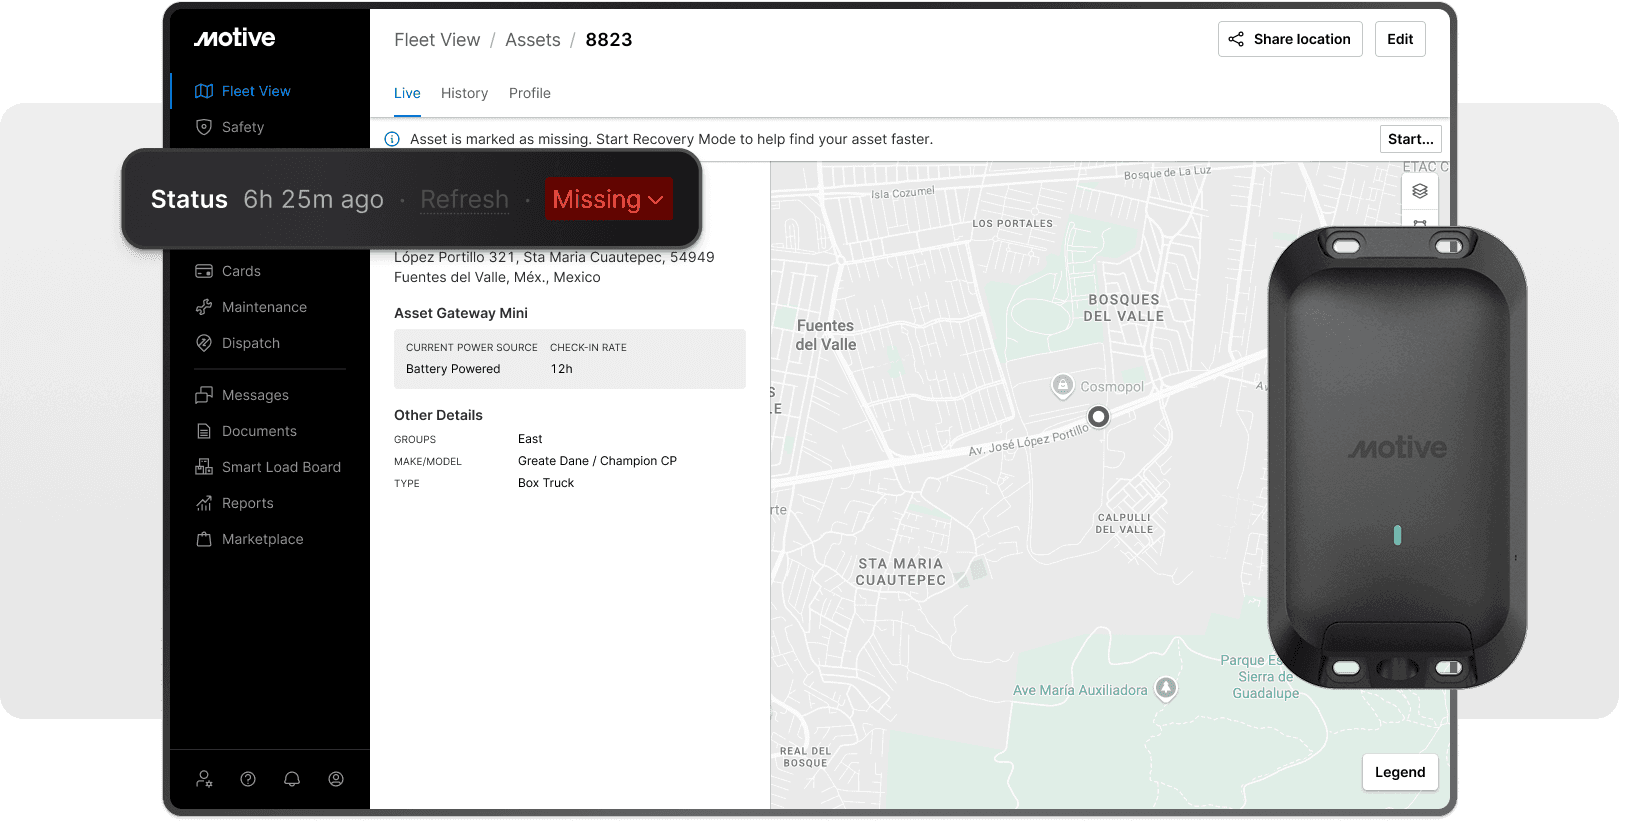Click the Edit button

(x=1400, y=39)
